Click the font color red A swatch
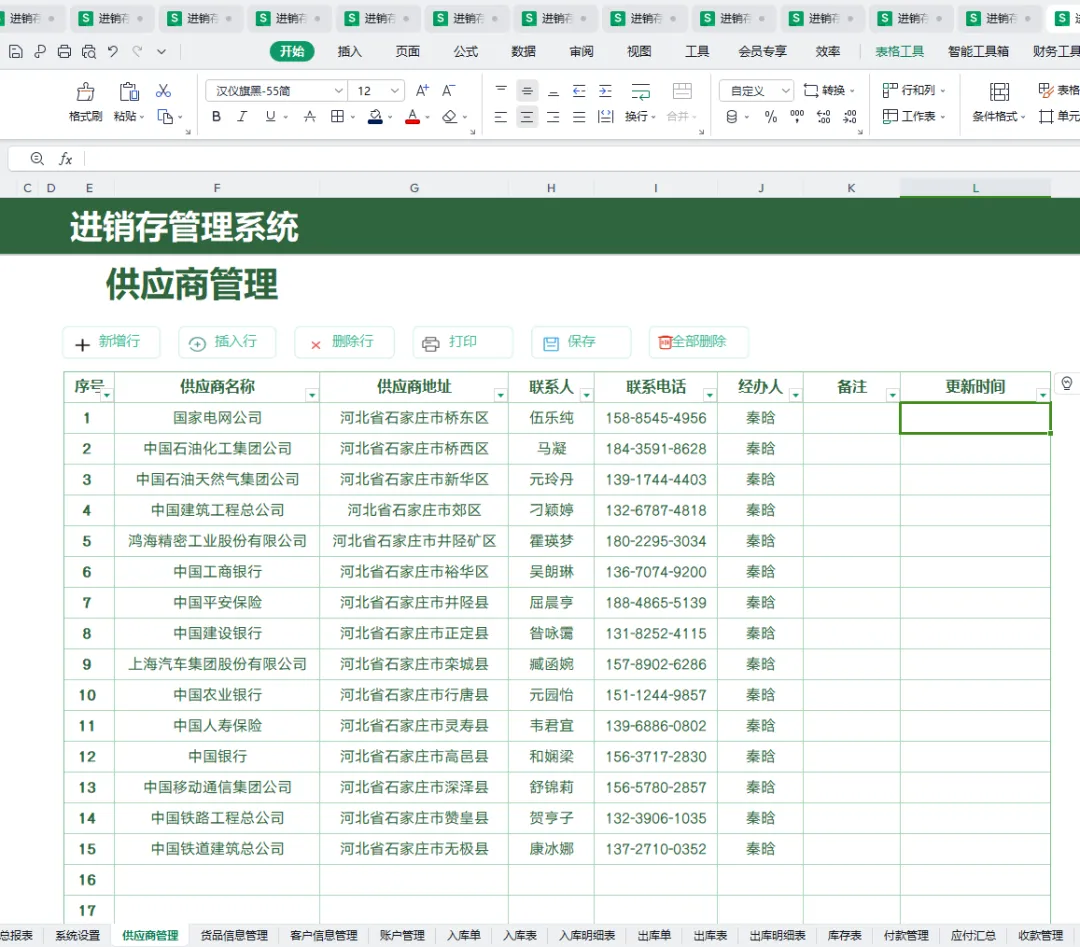Image resolution: width=1080 pixels, height=947 pixels. 413,116
